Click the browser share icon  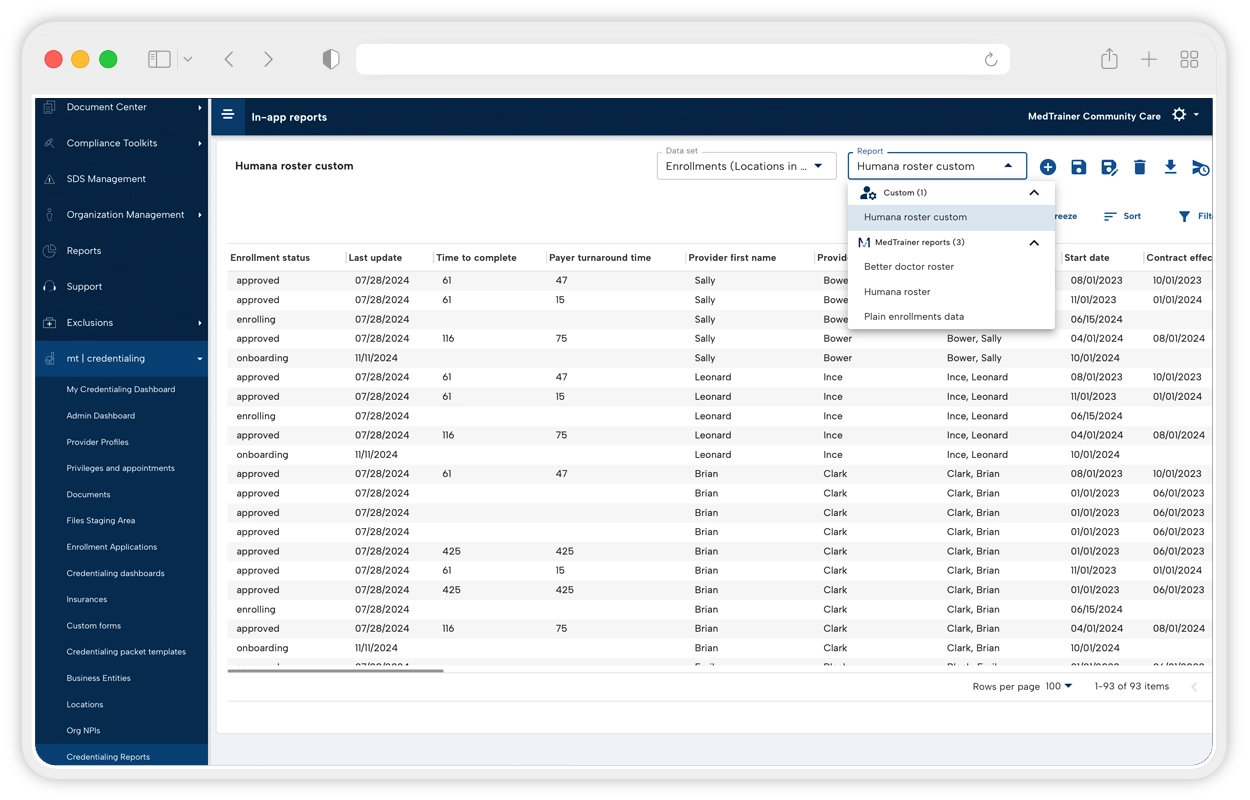[1109, 60]
